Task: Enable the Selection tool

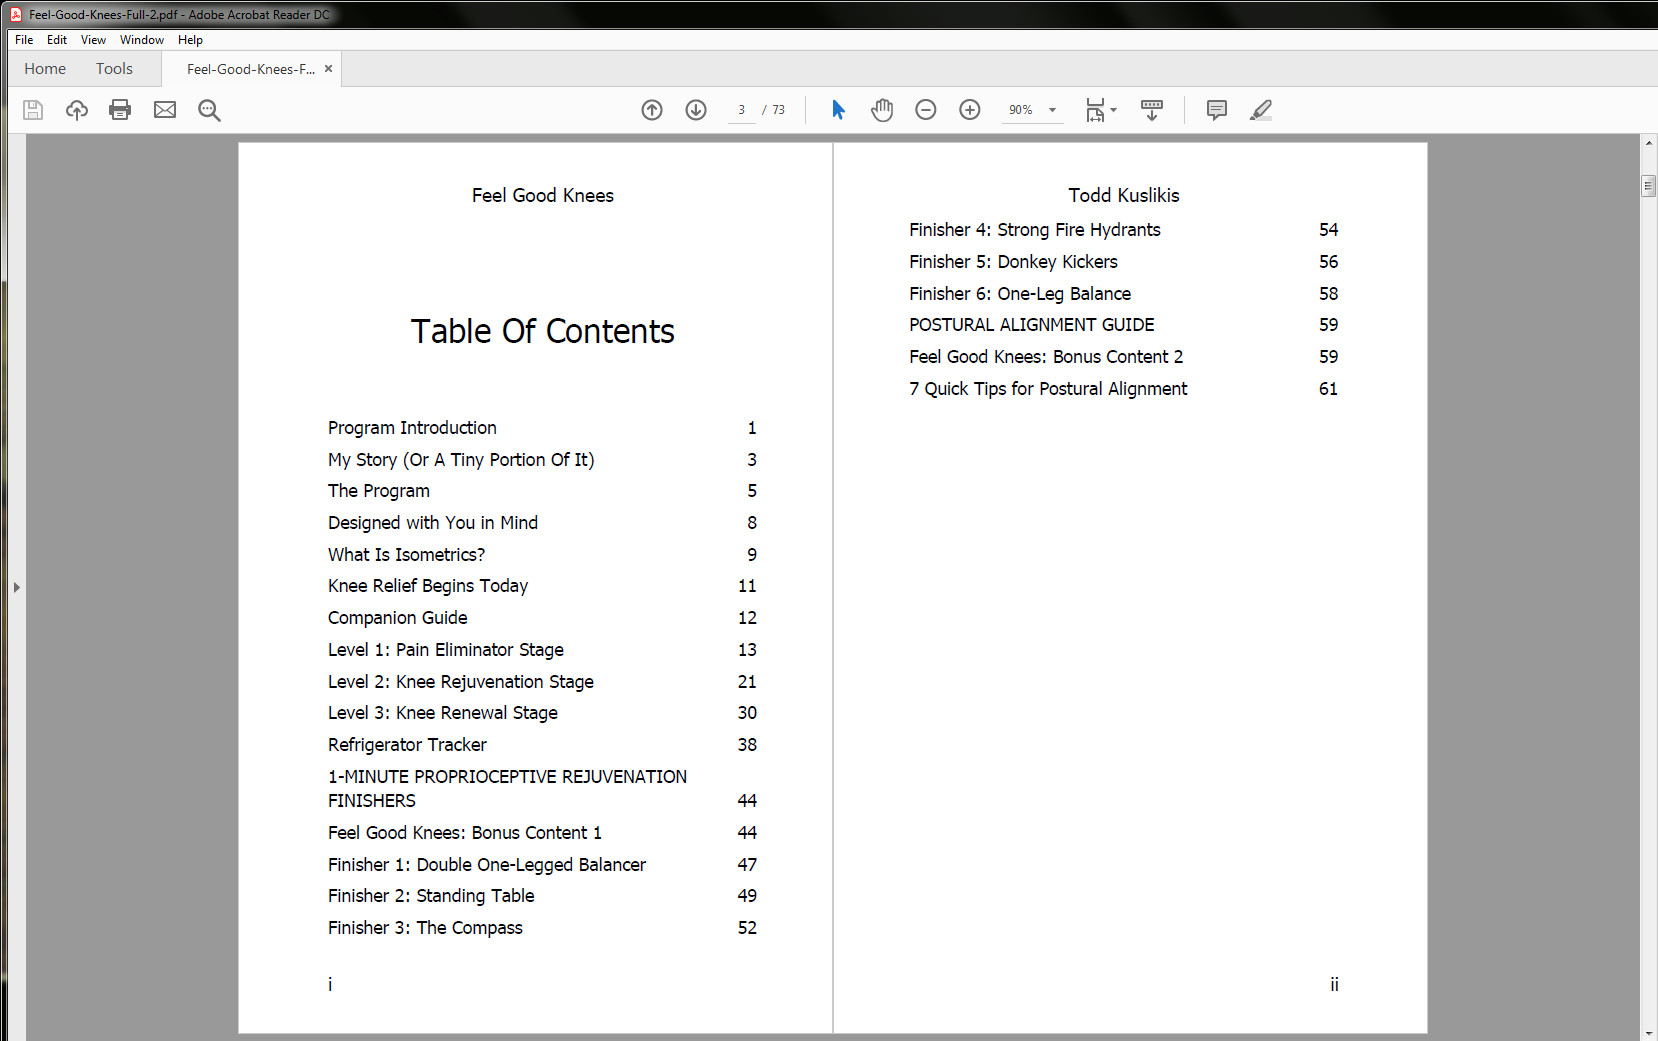Action: pyautogui.click(x=838, y=110)
